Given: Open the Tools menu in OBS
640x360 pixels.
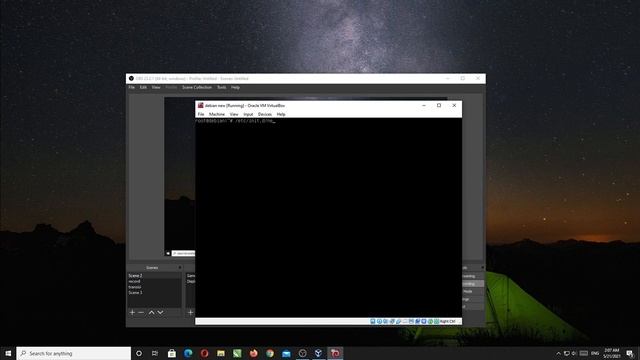Looking at the screenshot, I should pyautogui.click(x=222, y=87).
